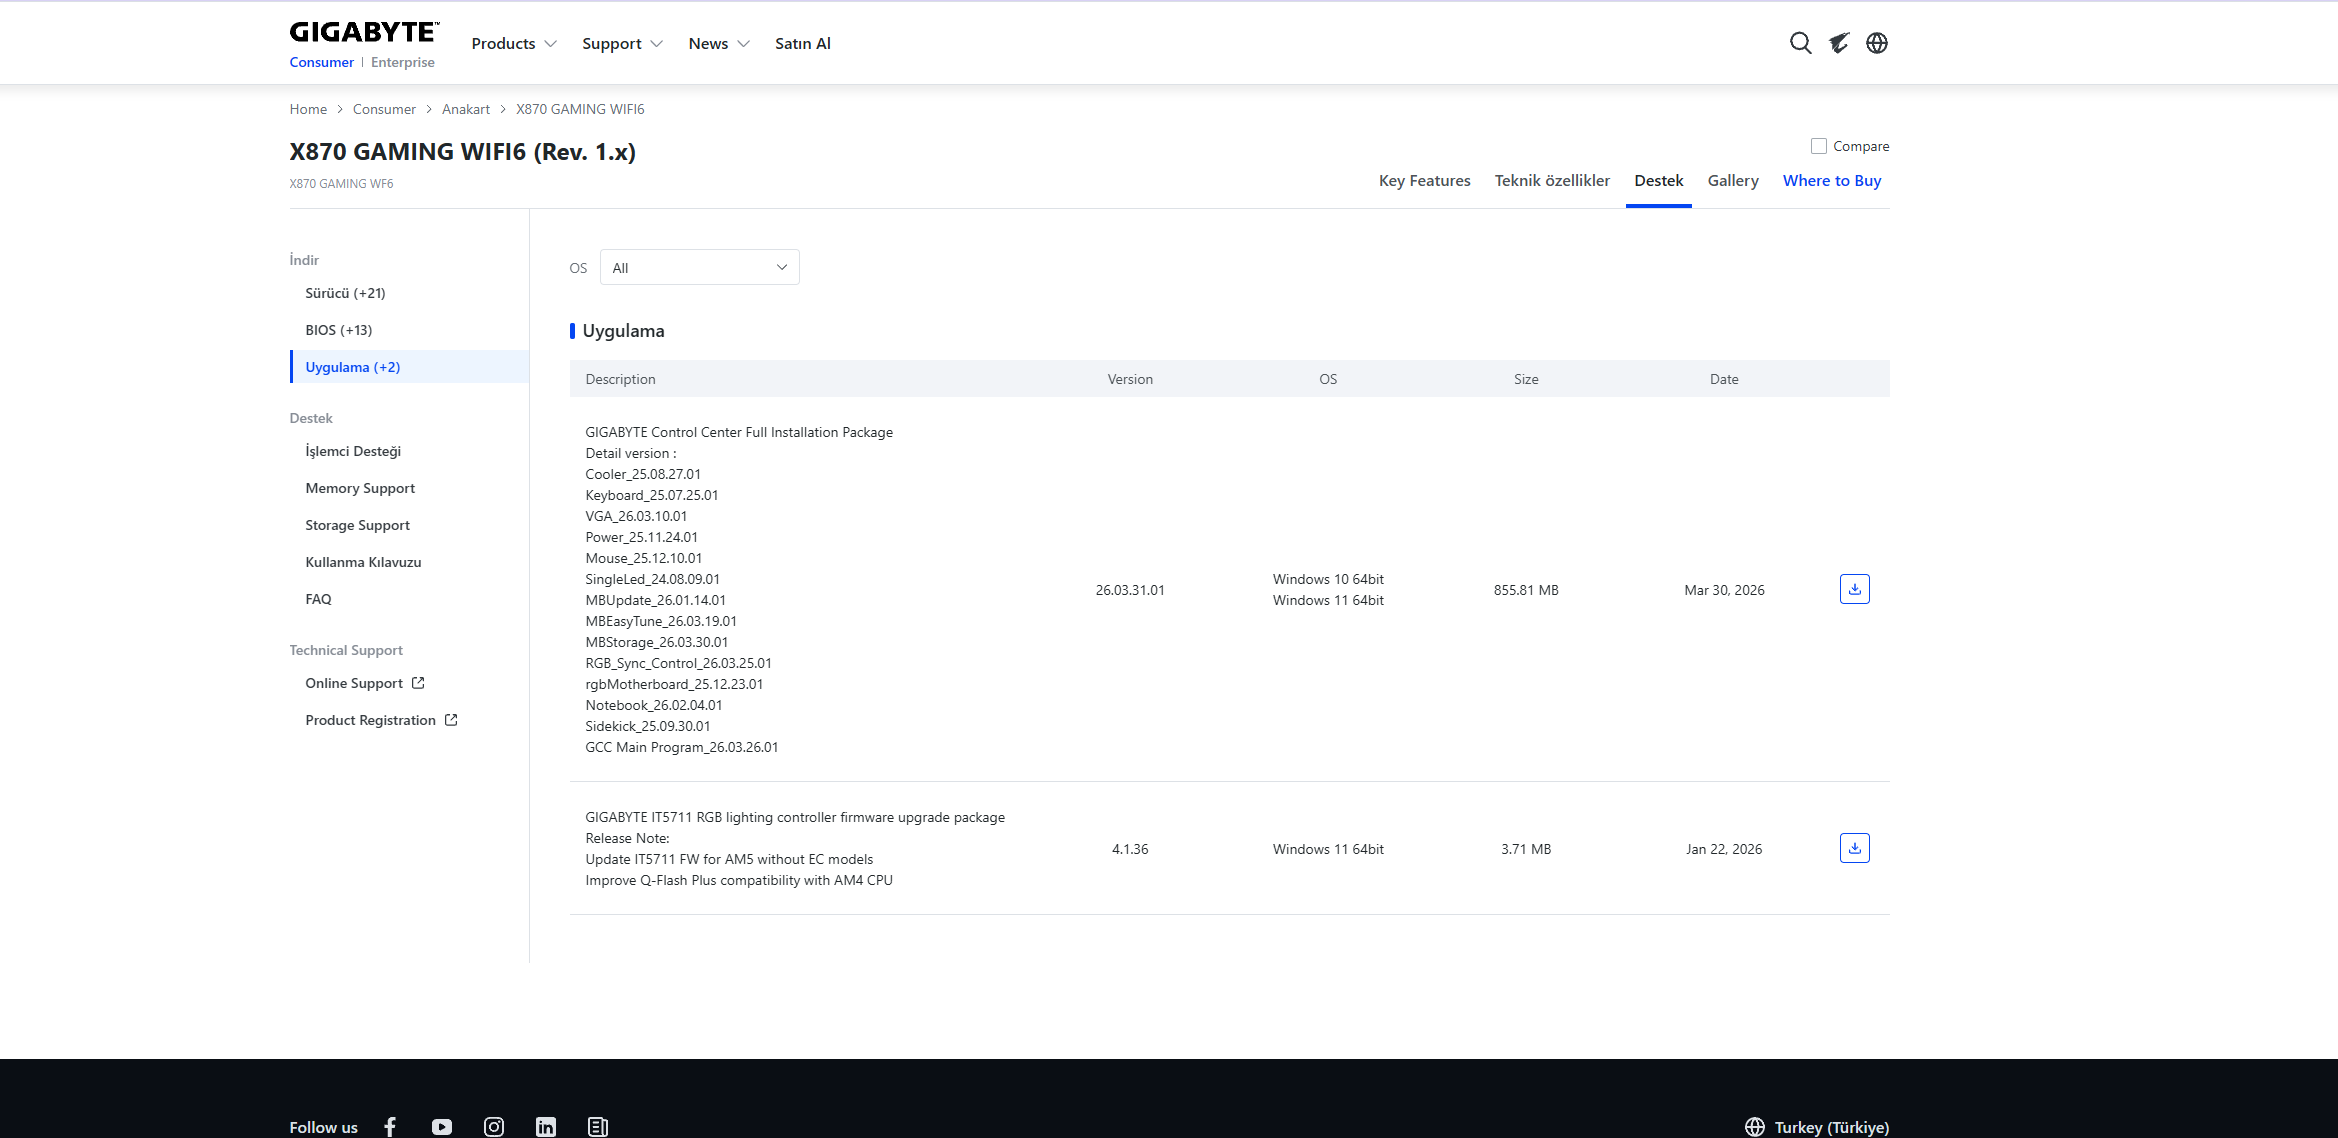Open the Where to Buy link
This screenshot has width=2338, height=1138.
point(1832,181)
